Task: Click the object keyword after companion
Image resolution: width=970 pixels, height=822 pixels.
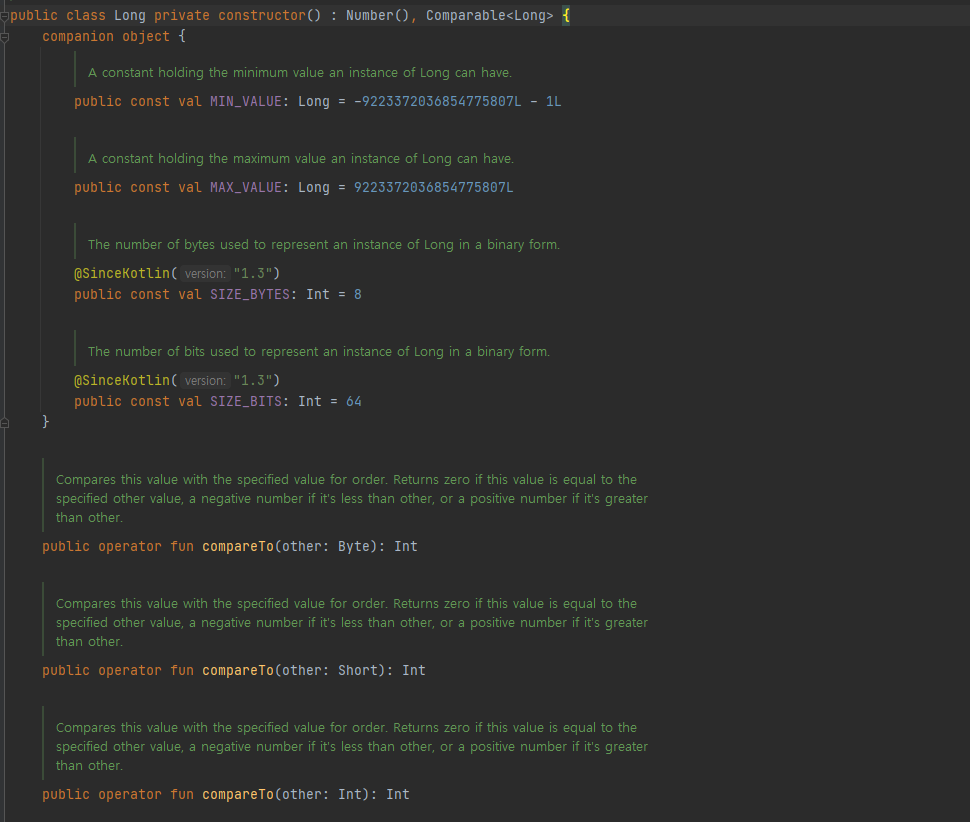Action: coord(145,36)
